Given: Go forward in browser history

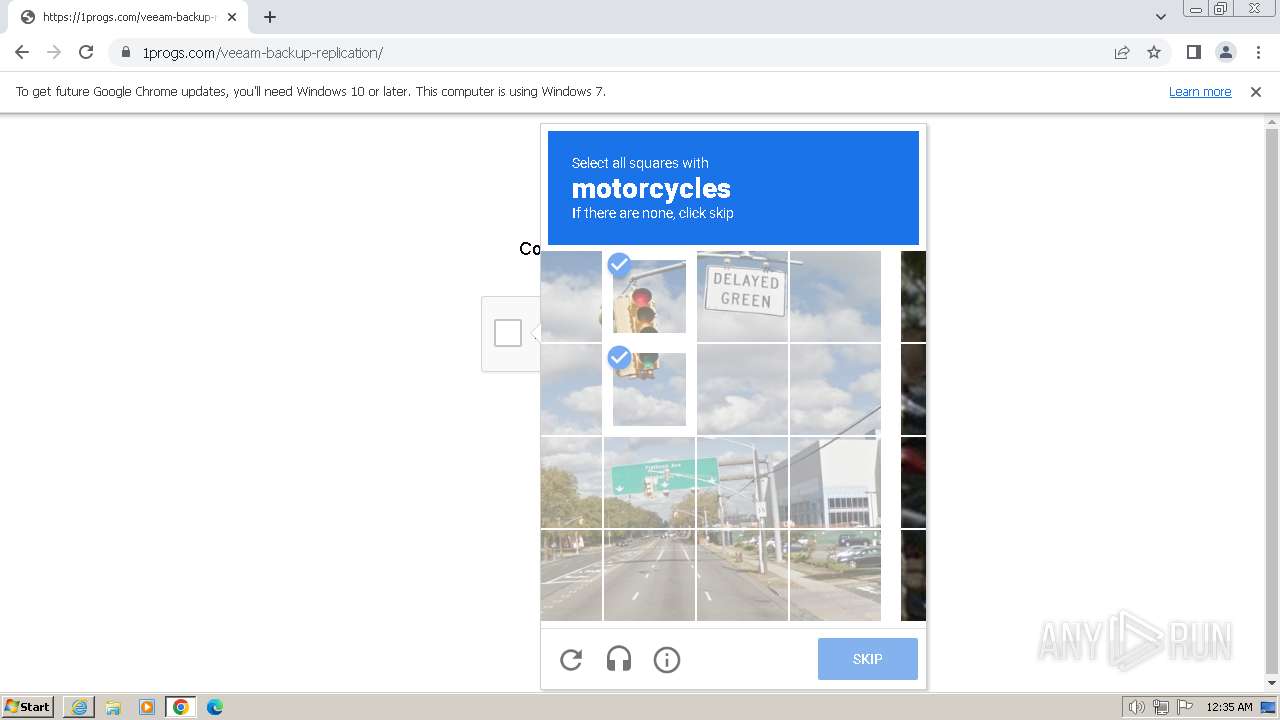Looking at the screenshot, I should point(54,52).
